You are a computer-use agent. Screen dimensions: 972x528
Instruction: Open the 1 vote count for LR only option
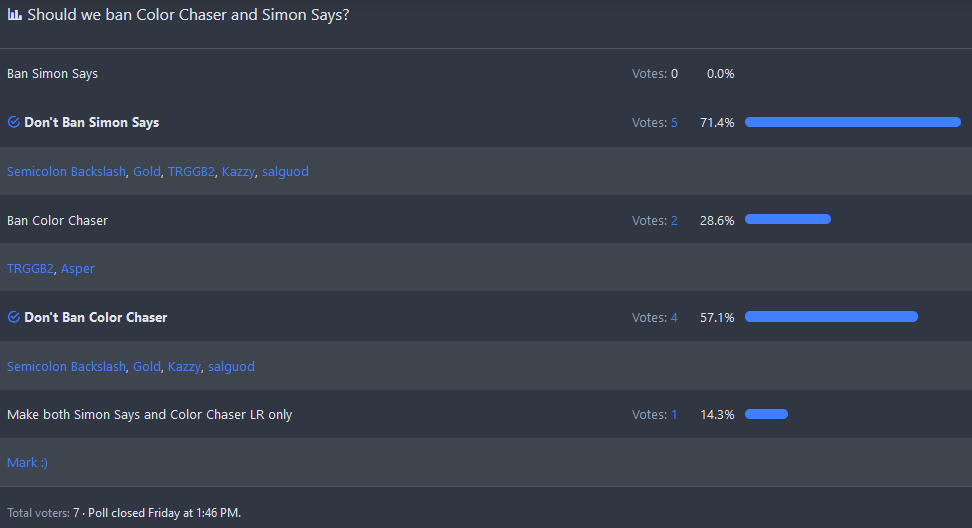673,415
